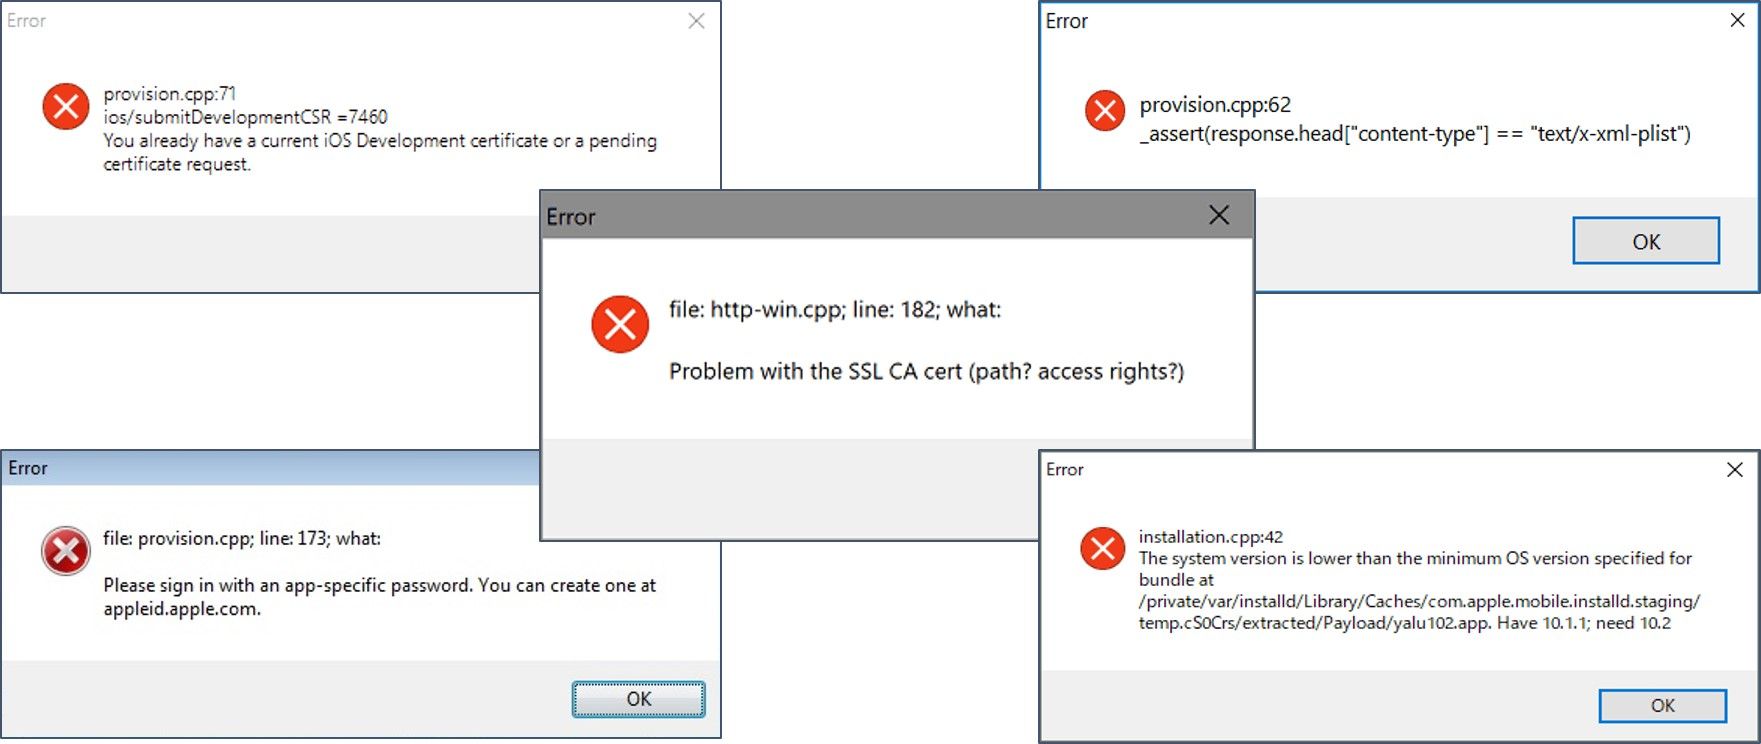1761x744 pixels.
Task: Click the gray title bar of SSL error dialog
Action: pos(870,215)
